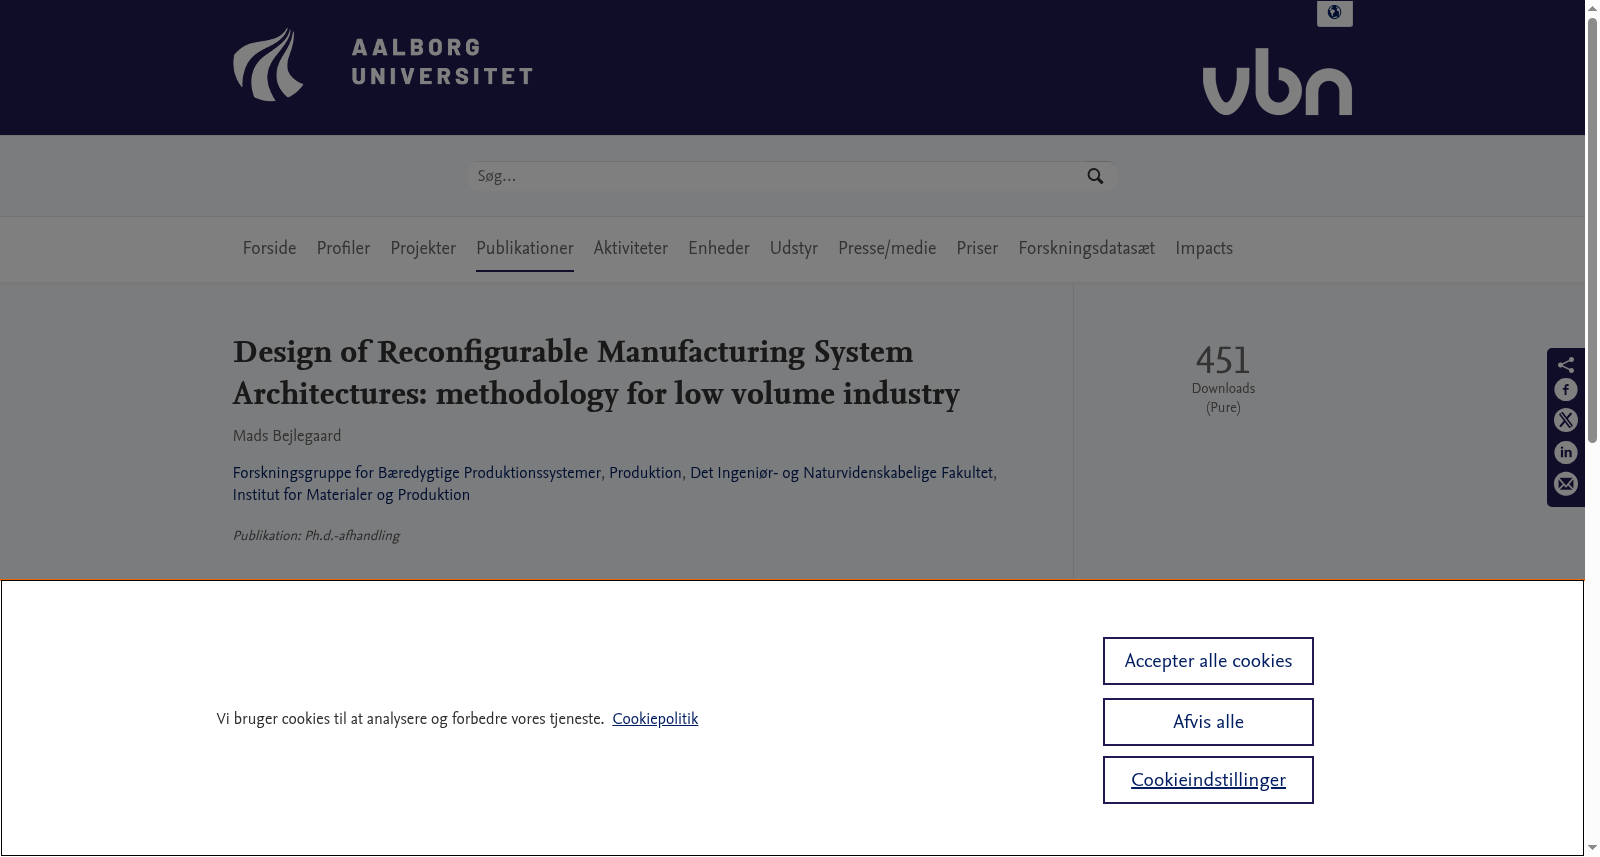Open the language globe selector
This screenshot has width=1600, height=857.
click(x=1334, y=13)
